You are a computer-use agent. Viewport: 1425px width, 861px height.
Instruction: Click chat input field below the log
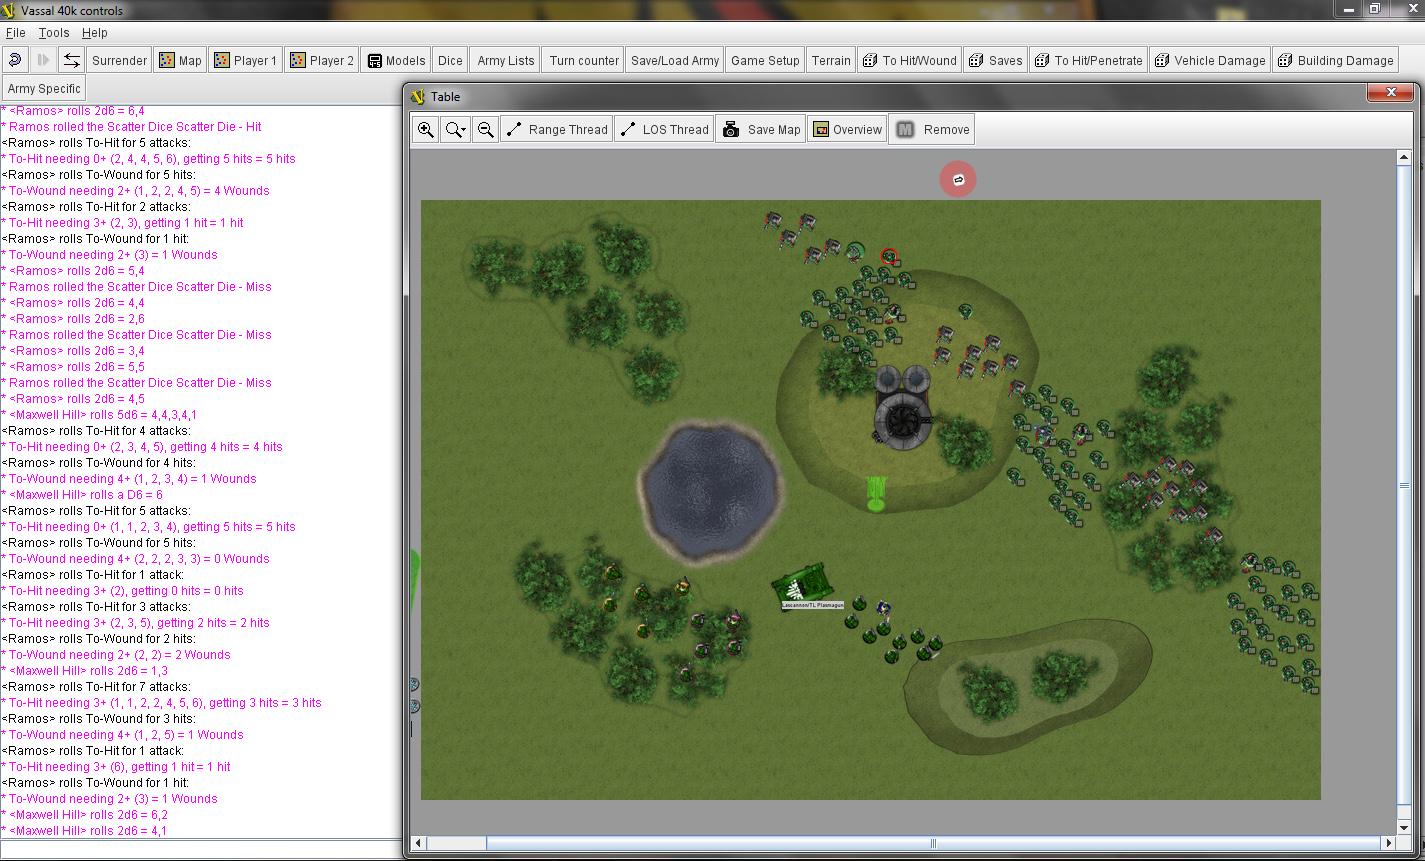[x=200, y=849]
